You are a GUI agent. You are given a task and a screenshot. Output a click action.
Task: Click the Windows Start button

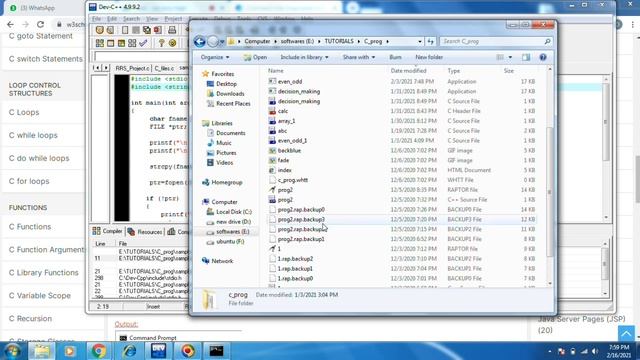12,351
